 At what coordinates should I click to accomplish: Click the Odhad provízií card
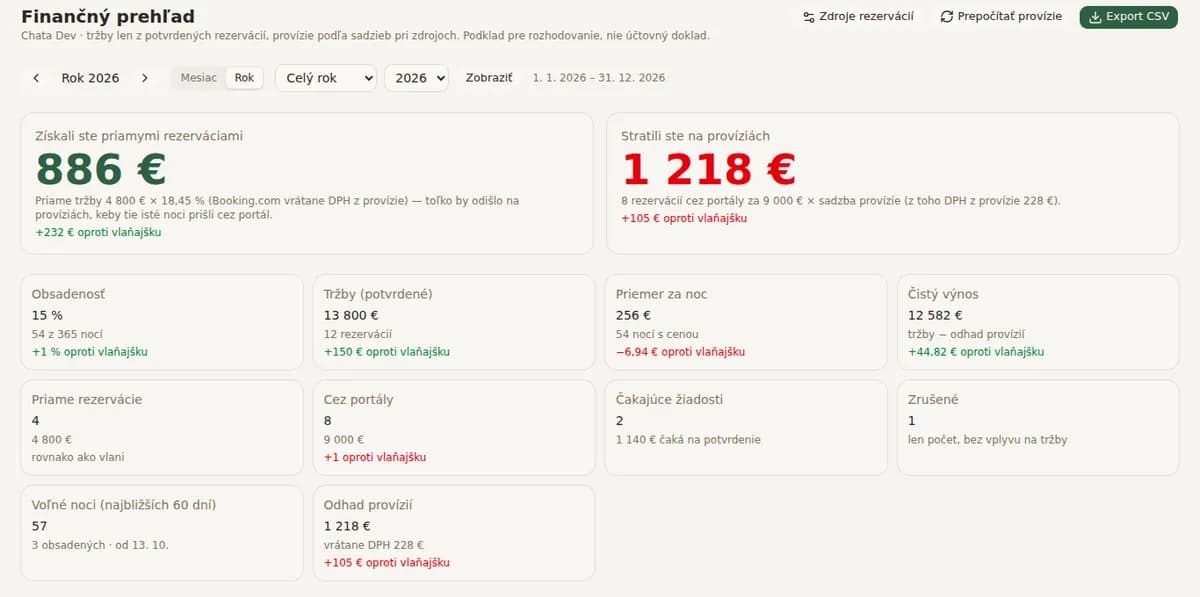(x=453, y=533)
